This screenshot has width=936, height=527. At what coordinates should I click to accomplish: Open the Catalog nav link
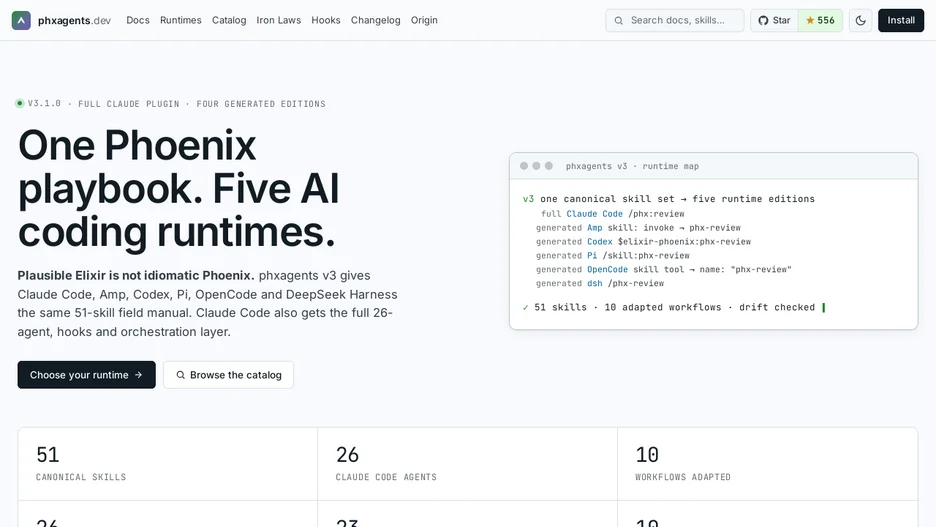pos(229,20)
